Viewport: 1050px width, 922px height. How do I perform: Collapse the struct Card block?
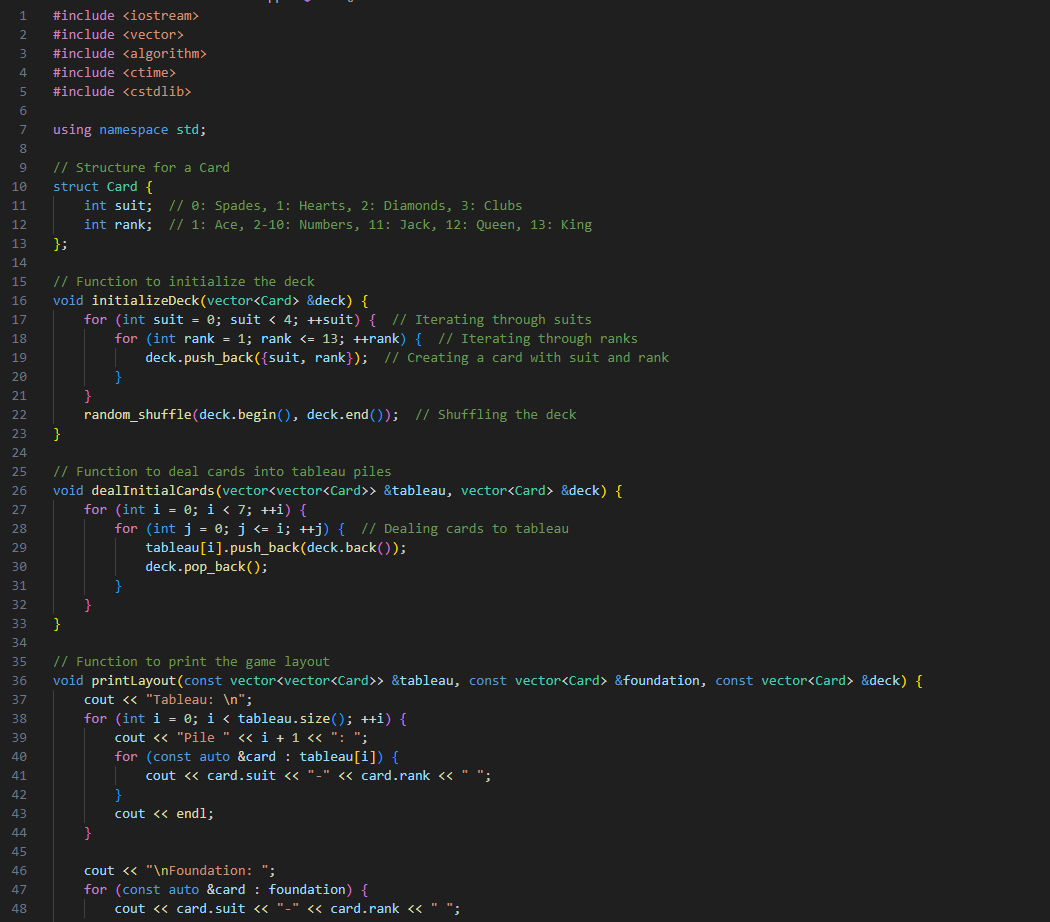coord(38,186)
